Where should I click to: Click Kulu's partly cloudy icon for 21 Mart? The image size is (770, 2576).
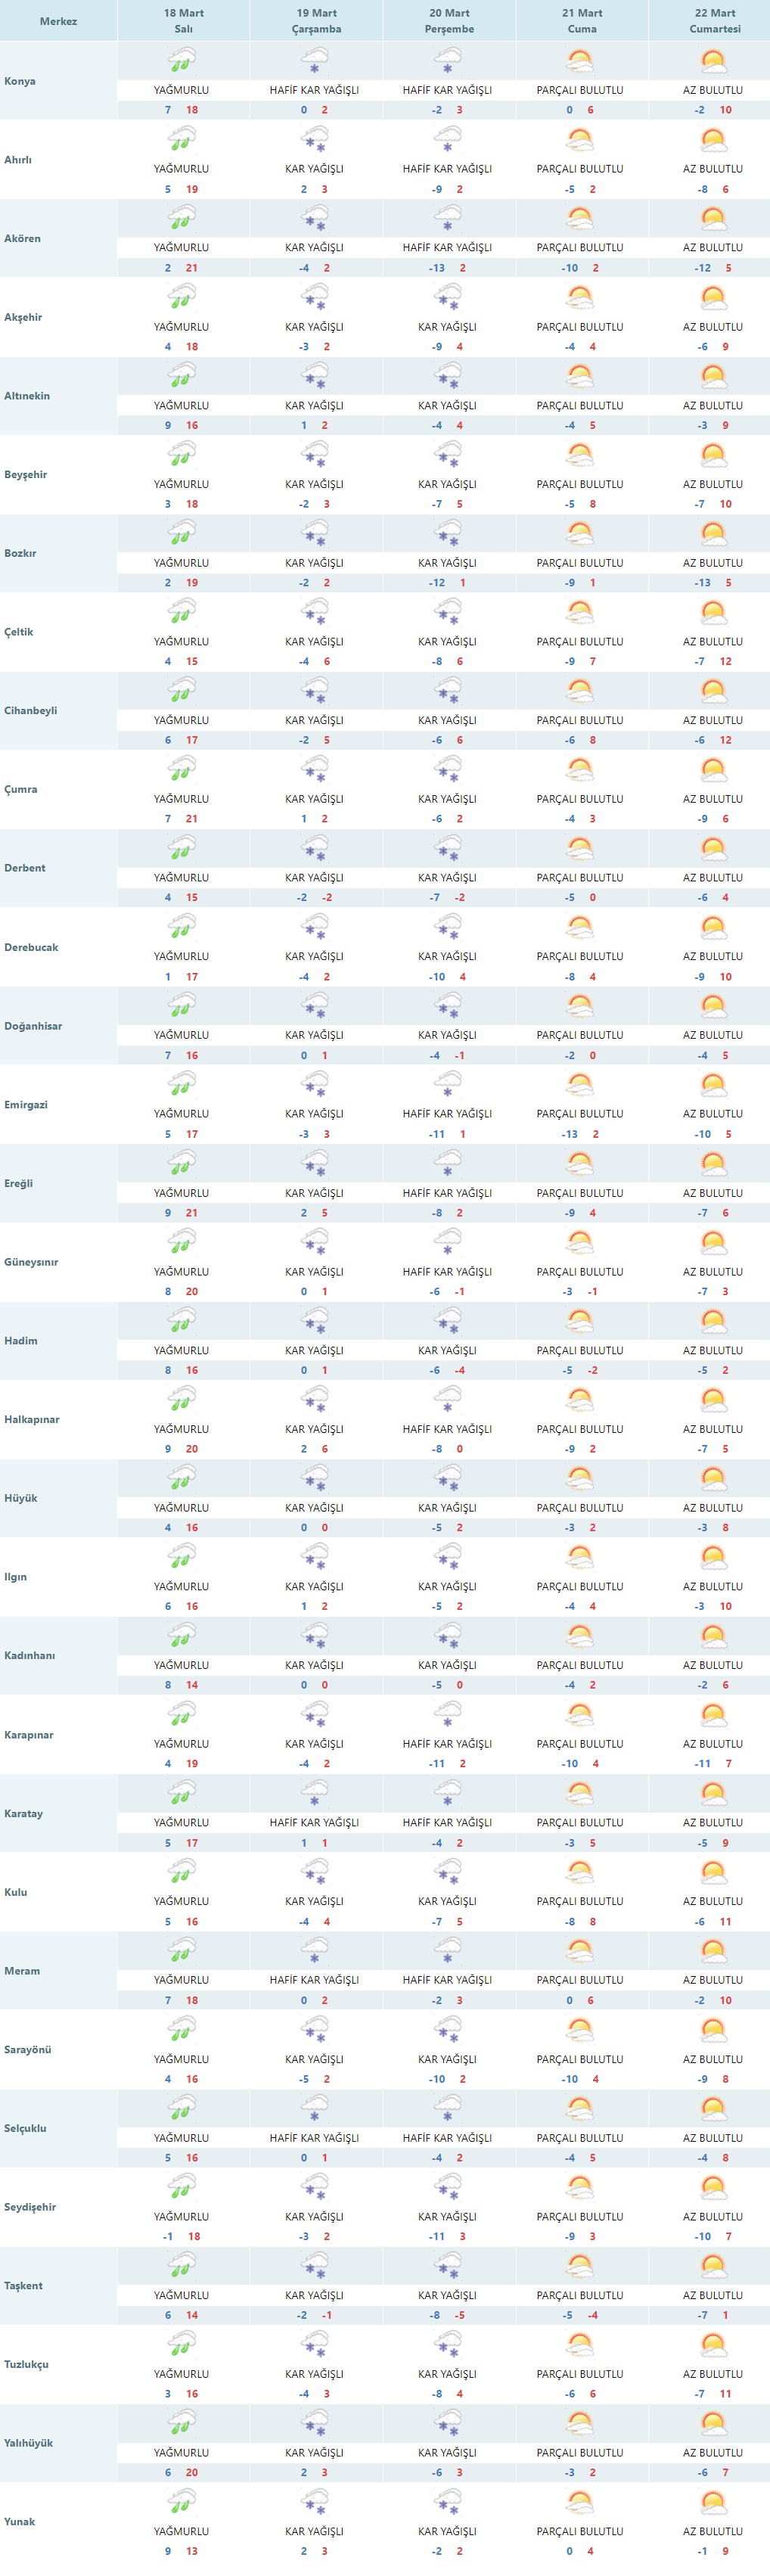tap(580, 1873)
